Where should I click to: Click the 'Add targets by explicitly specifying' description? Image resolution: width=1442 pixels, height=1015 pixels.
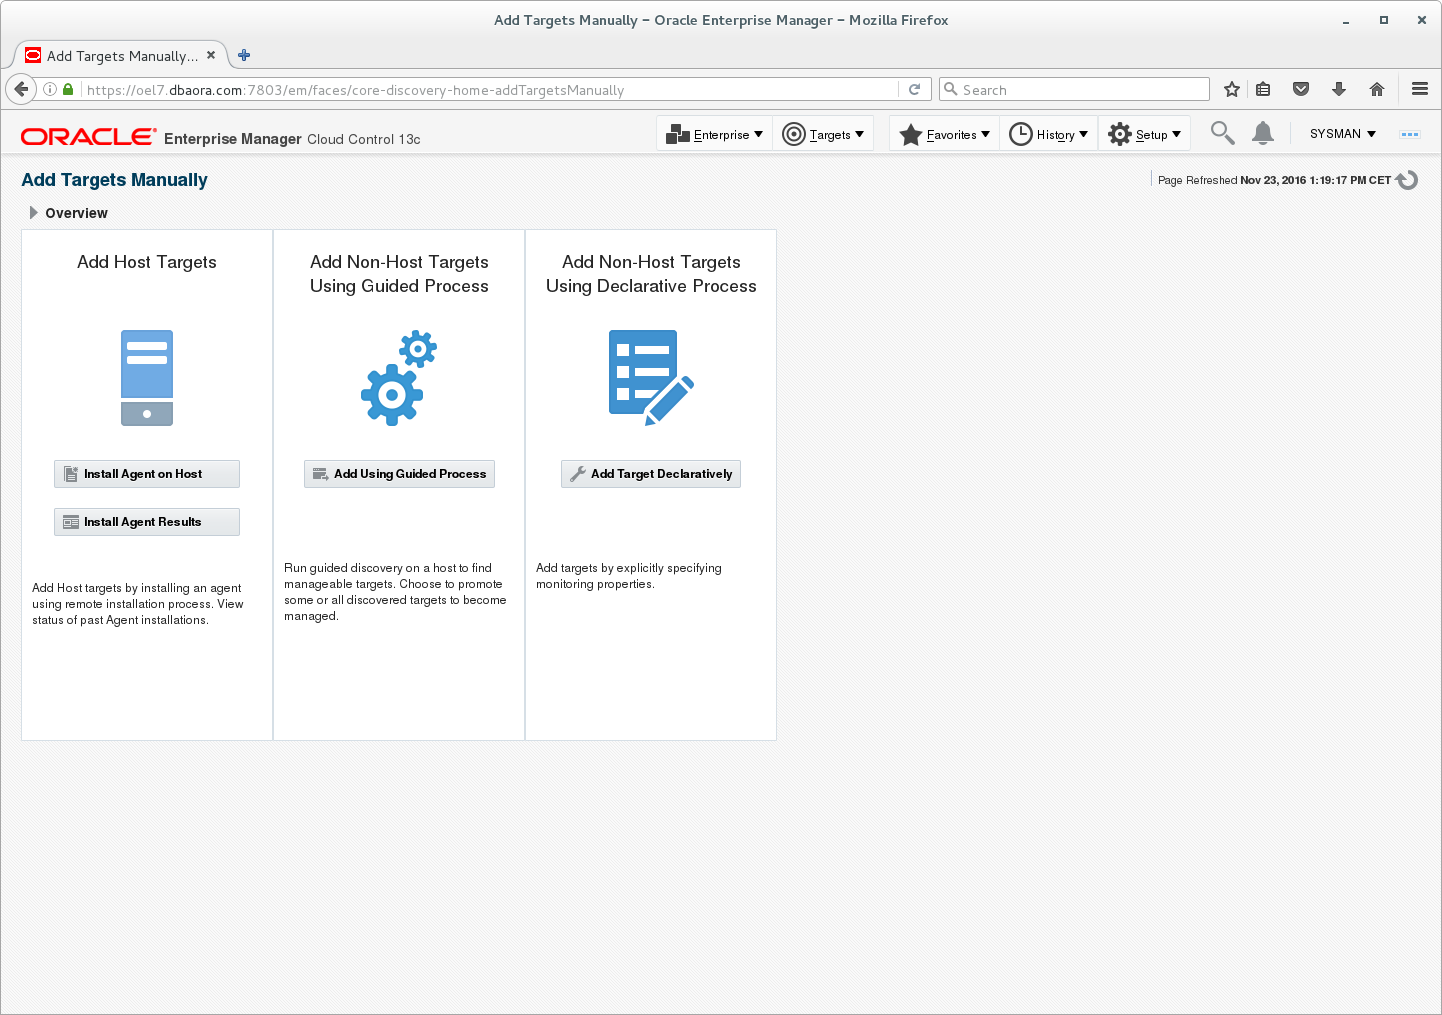[x=629, y=576]
